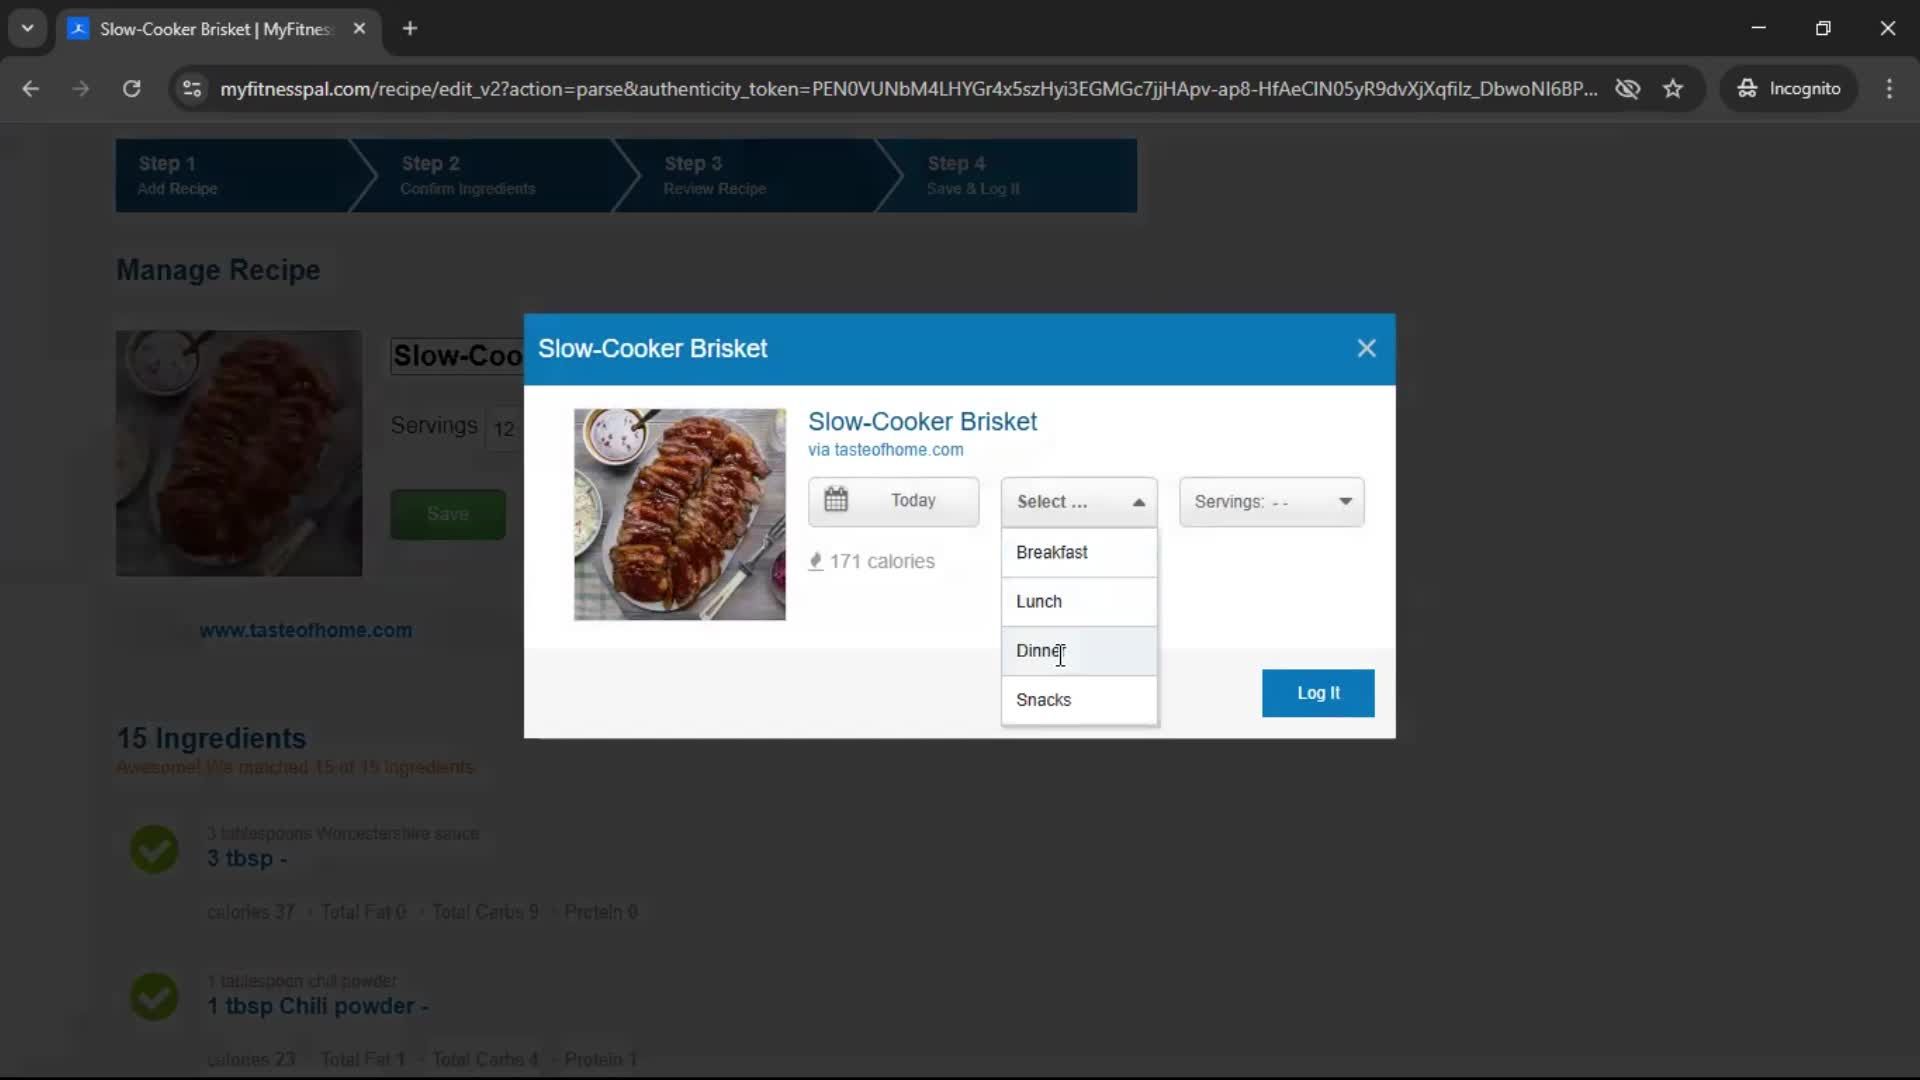Follow the via tasteofhome.com link
The height and width of the screenshot is (1080, 1920).
(886, 450)
